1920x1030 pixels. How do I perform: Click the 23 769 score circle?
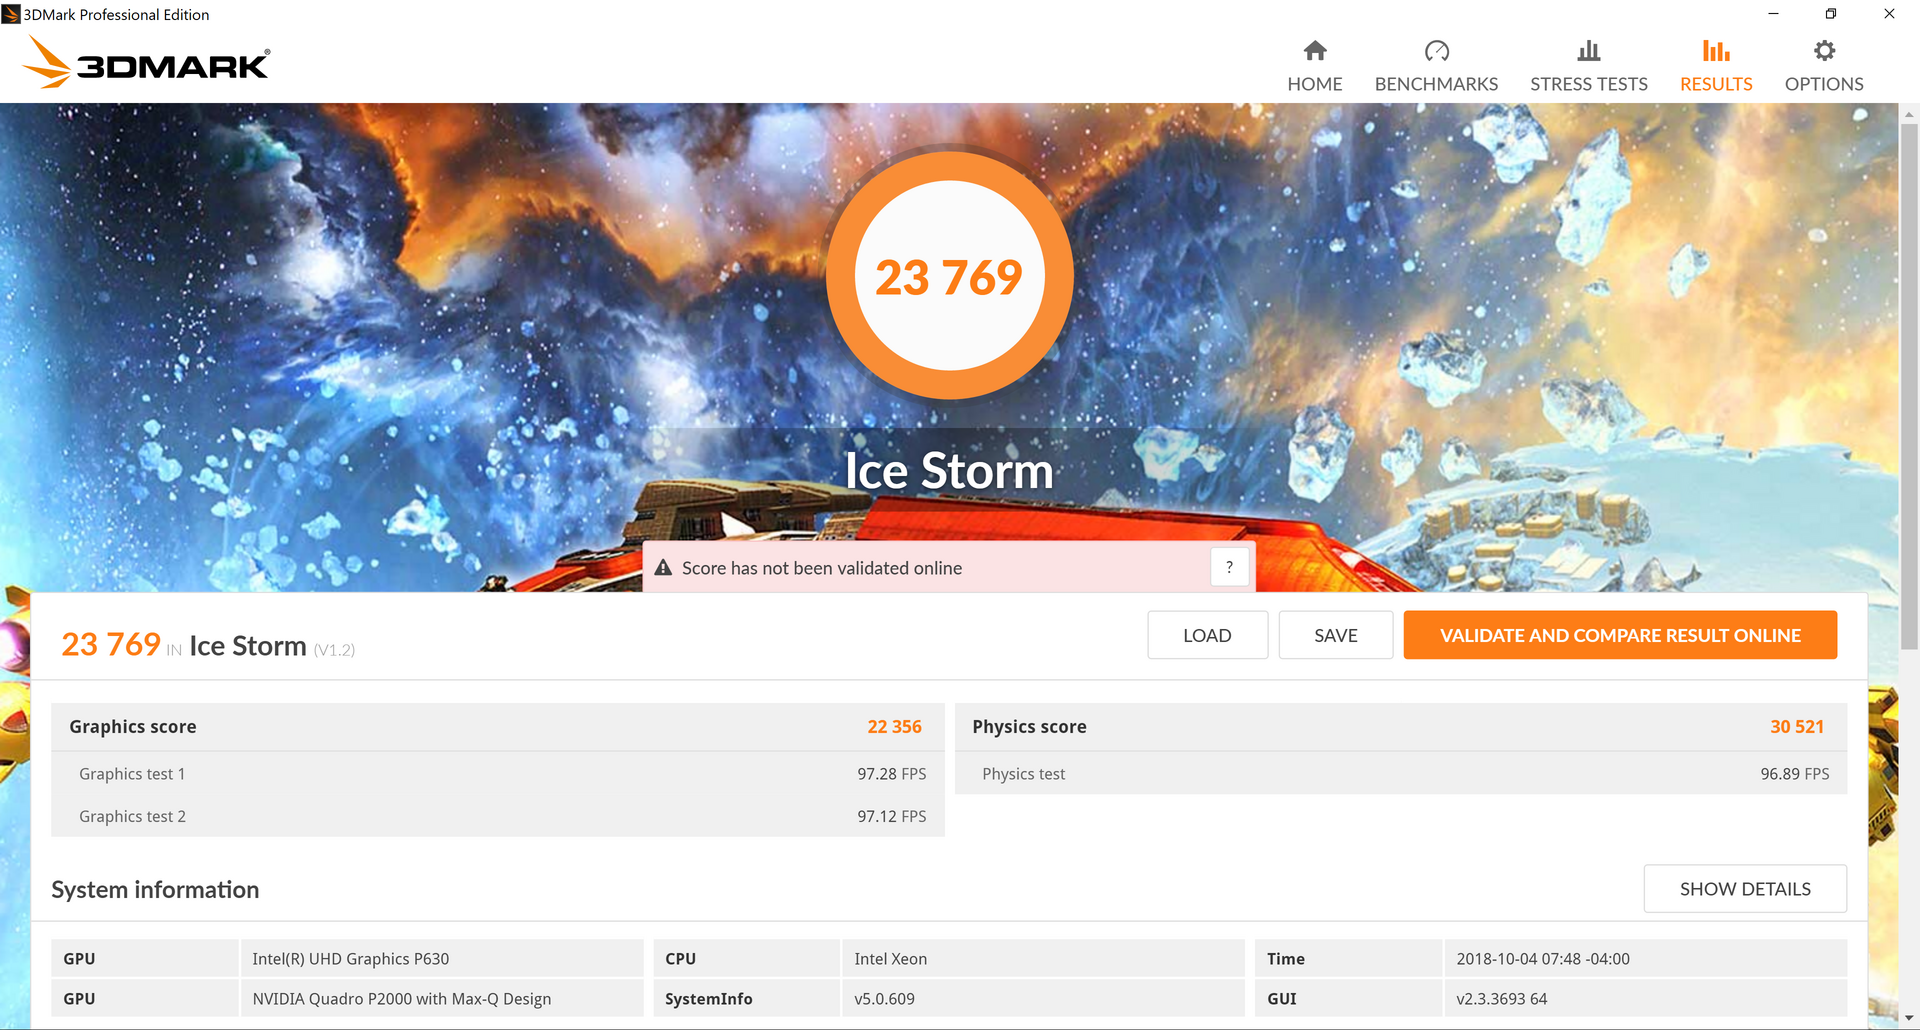pyautogui.click(x=949, y=276)
